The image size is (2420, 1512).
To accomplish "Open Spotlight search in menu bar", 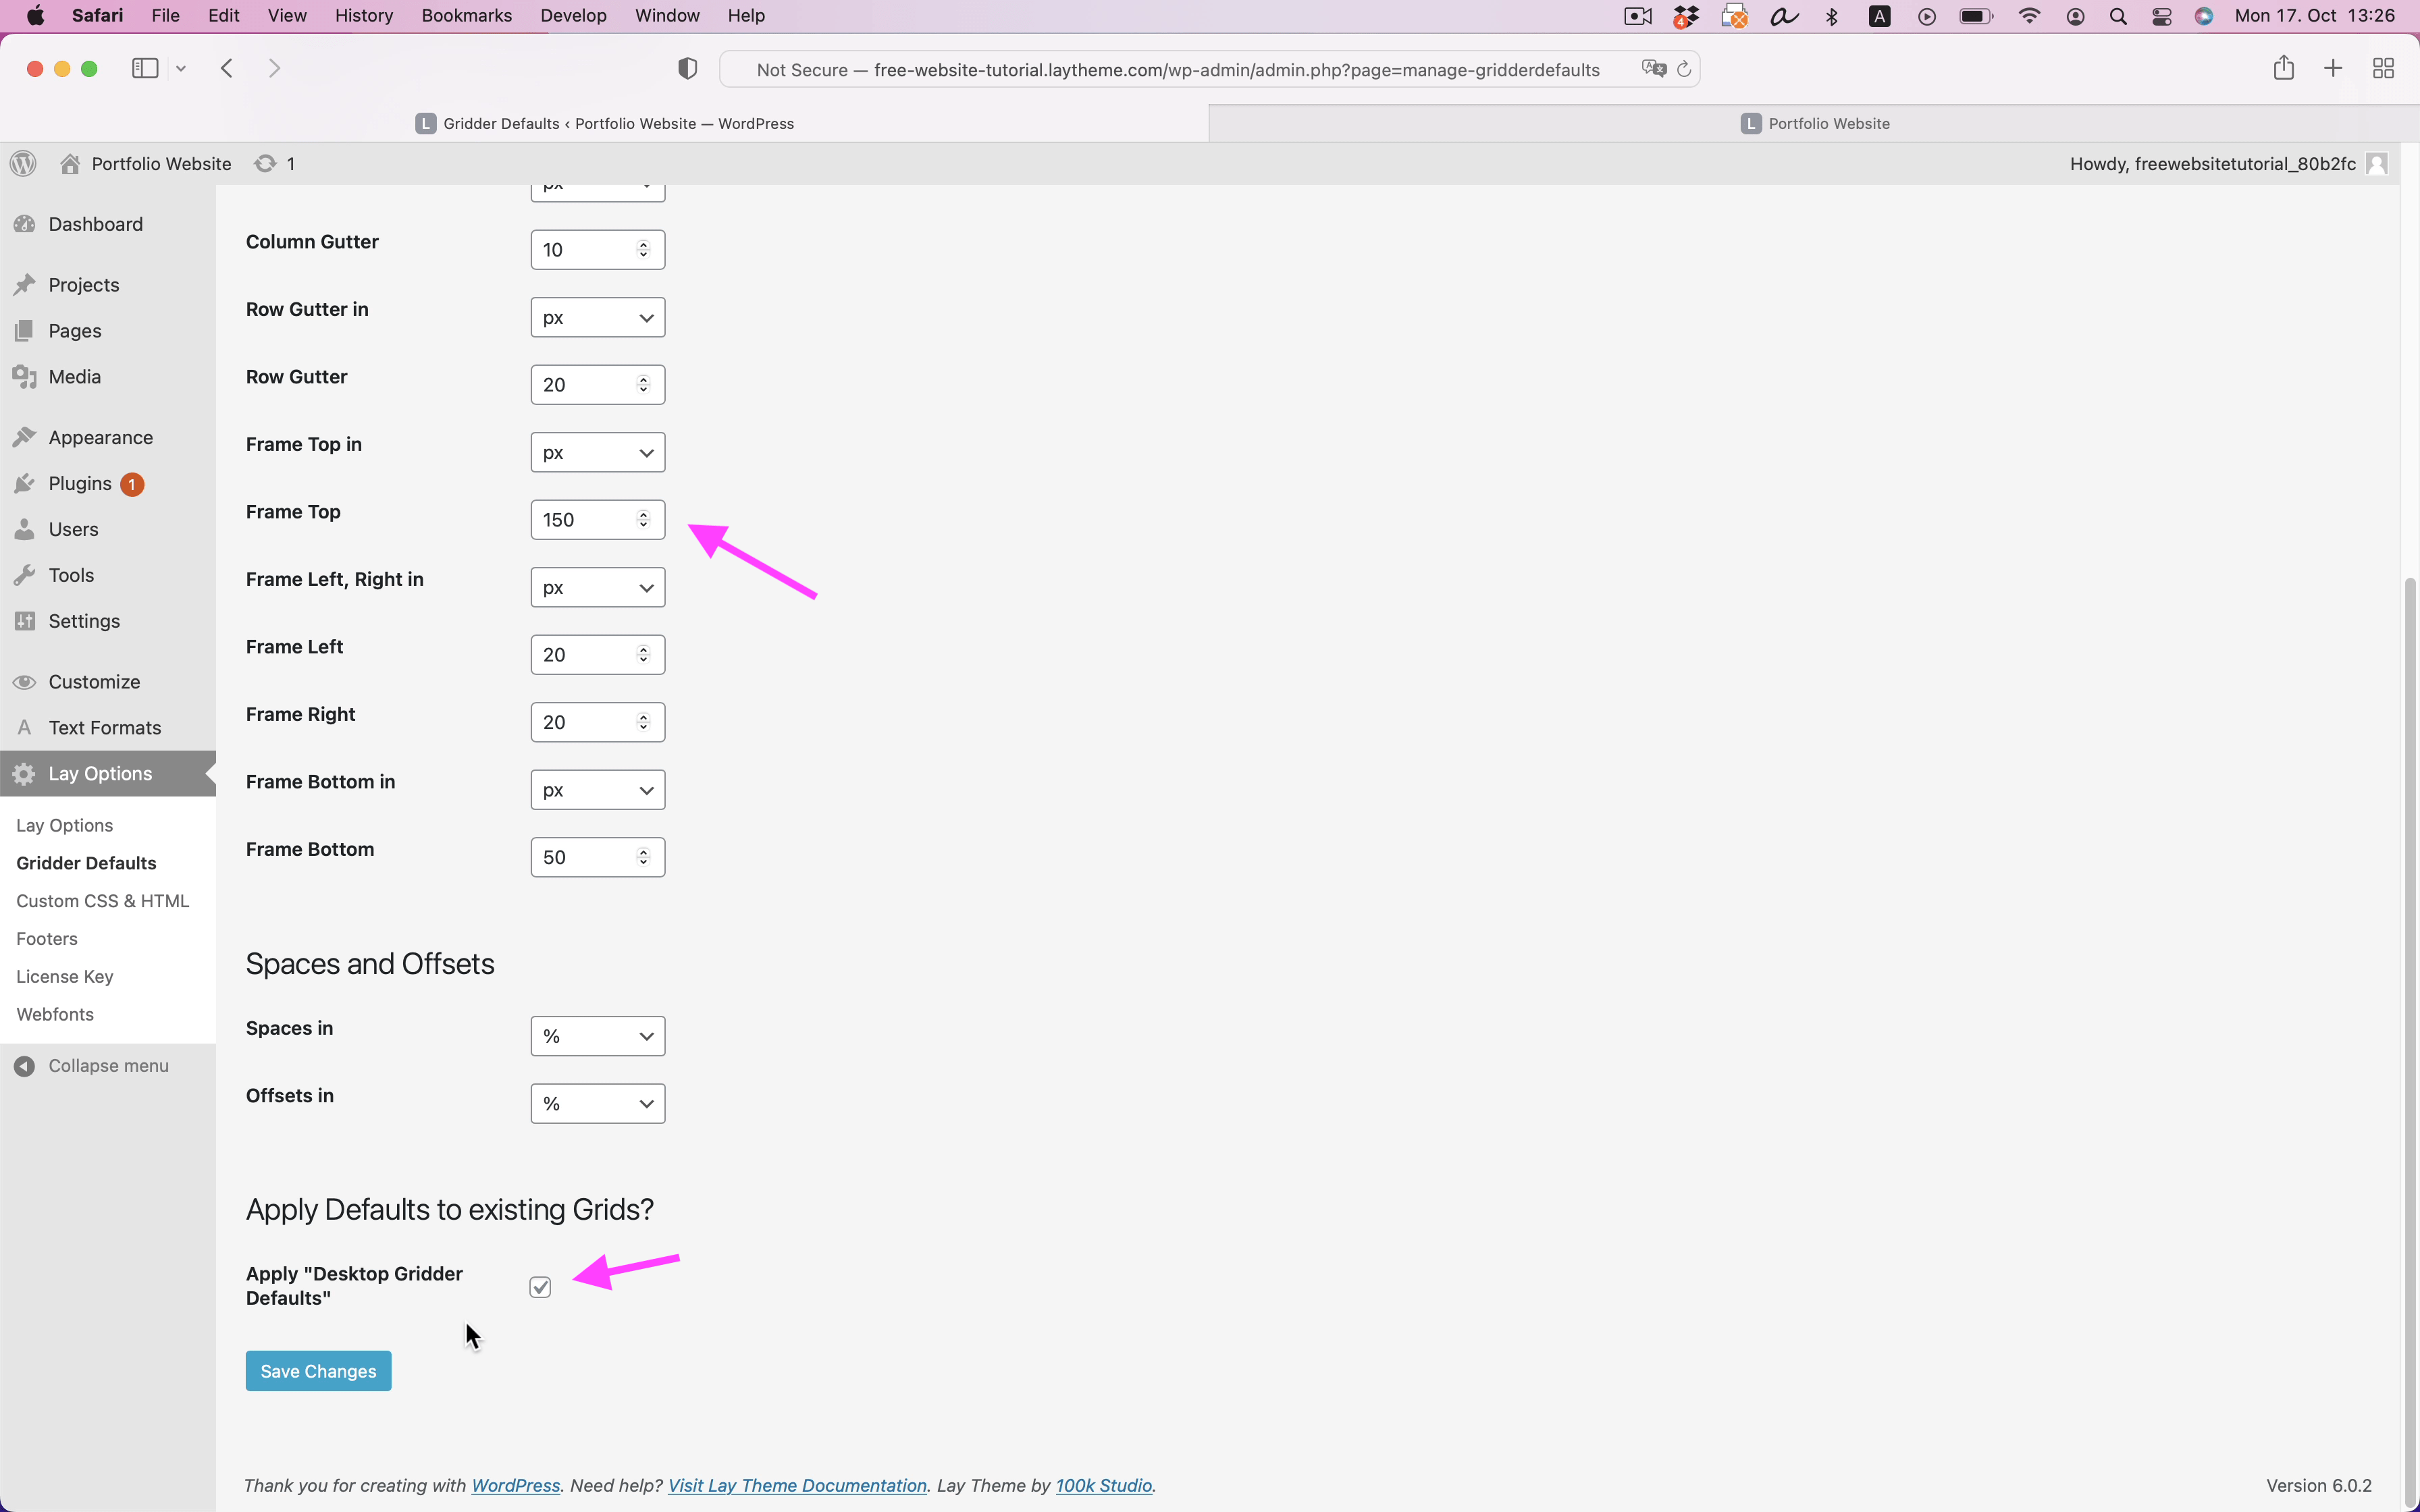I will [2118, 16].
